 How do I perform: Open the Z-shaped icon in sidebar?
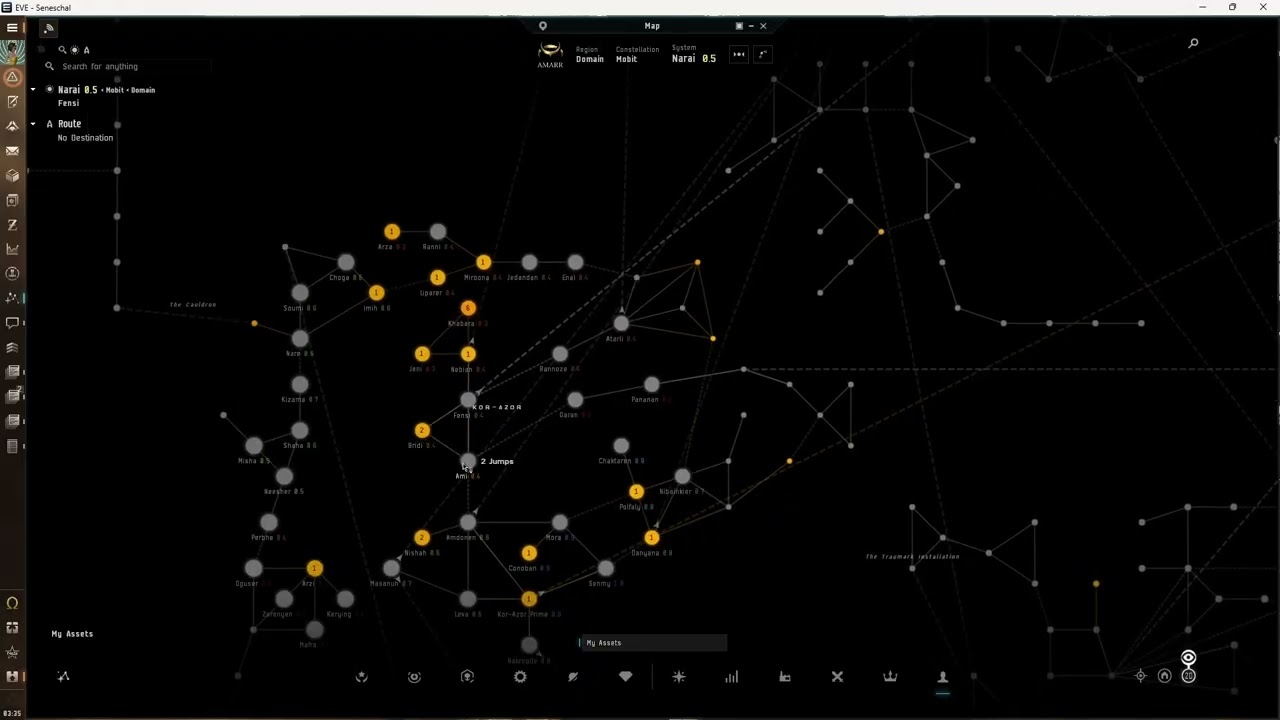[x=12, y=225]
